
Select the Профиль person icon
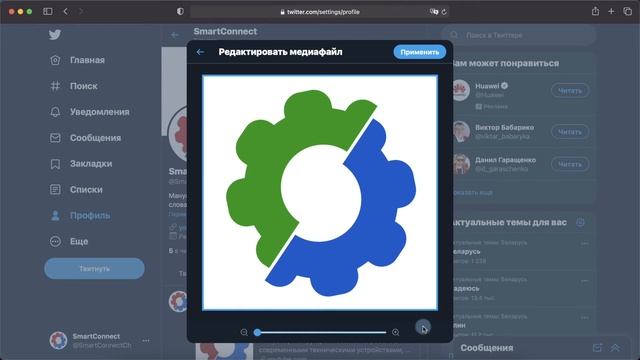pyautogui.click(x=55, y=216)
